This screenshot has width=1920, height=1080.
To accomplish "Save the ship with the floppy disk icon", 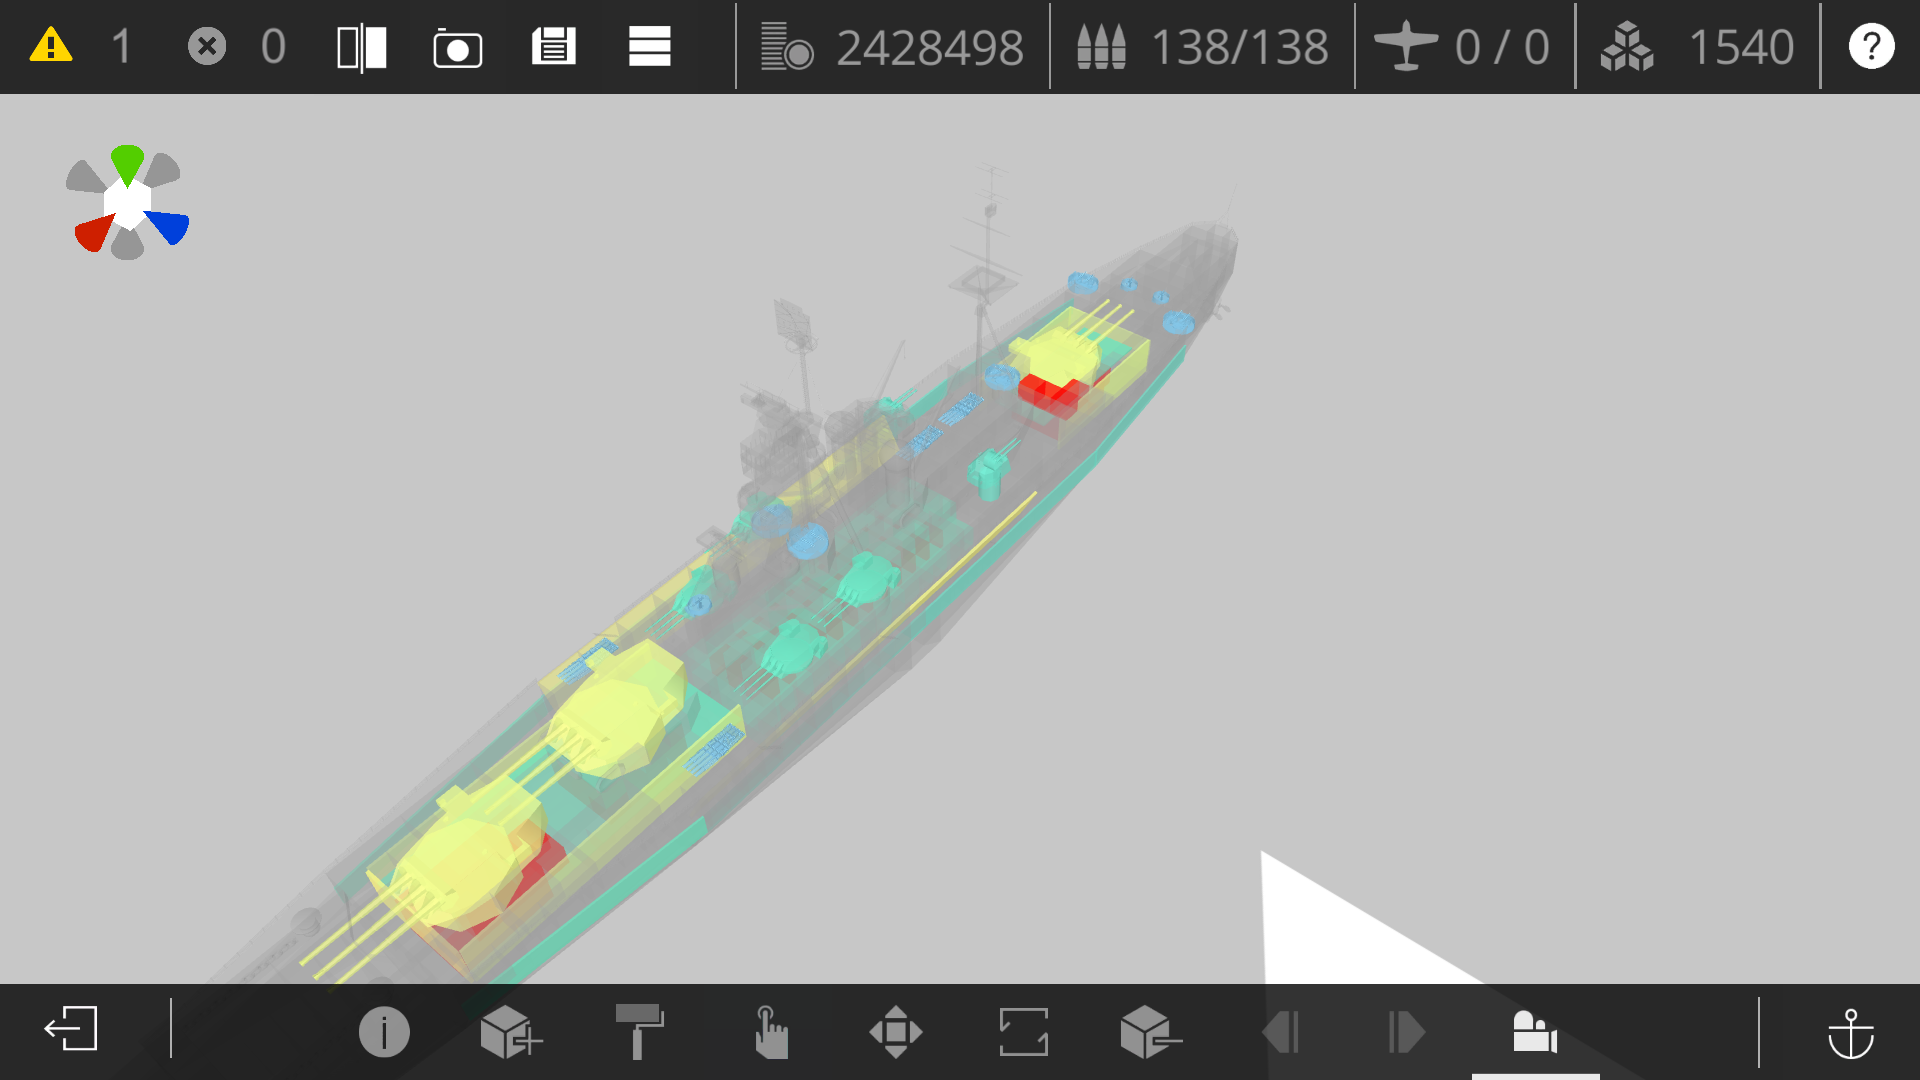I will point(554,46).
